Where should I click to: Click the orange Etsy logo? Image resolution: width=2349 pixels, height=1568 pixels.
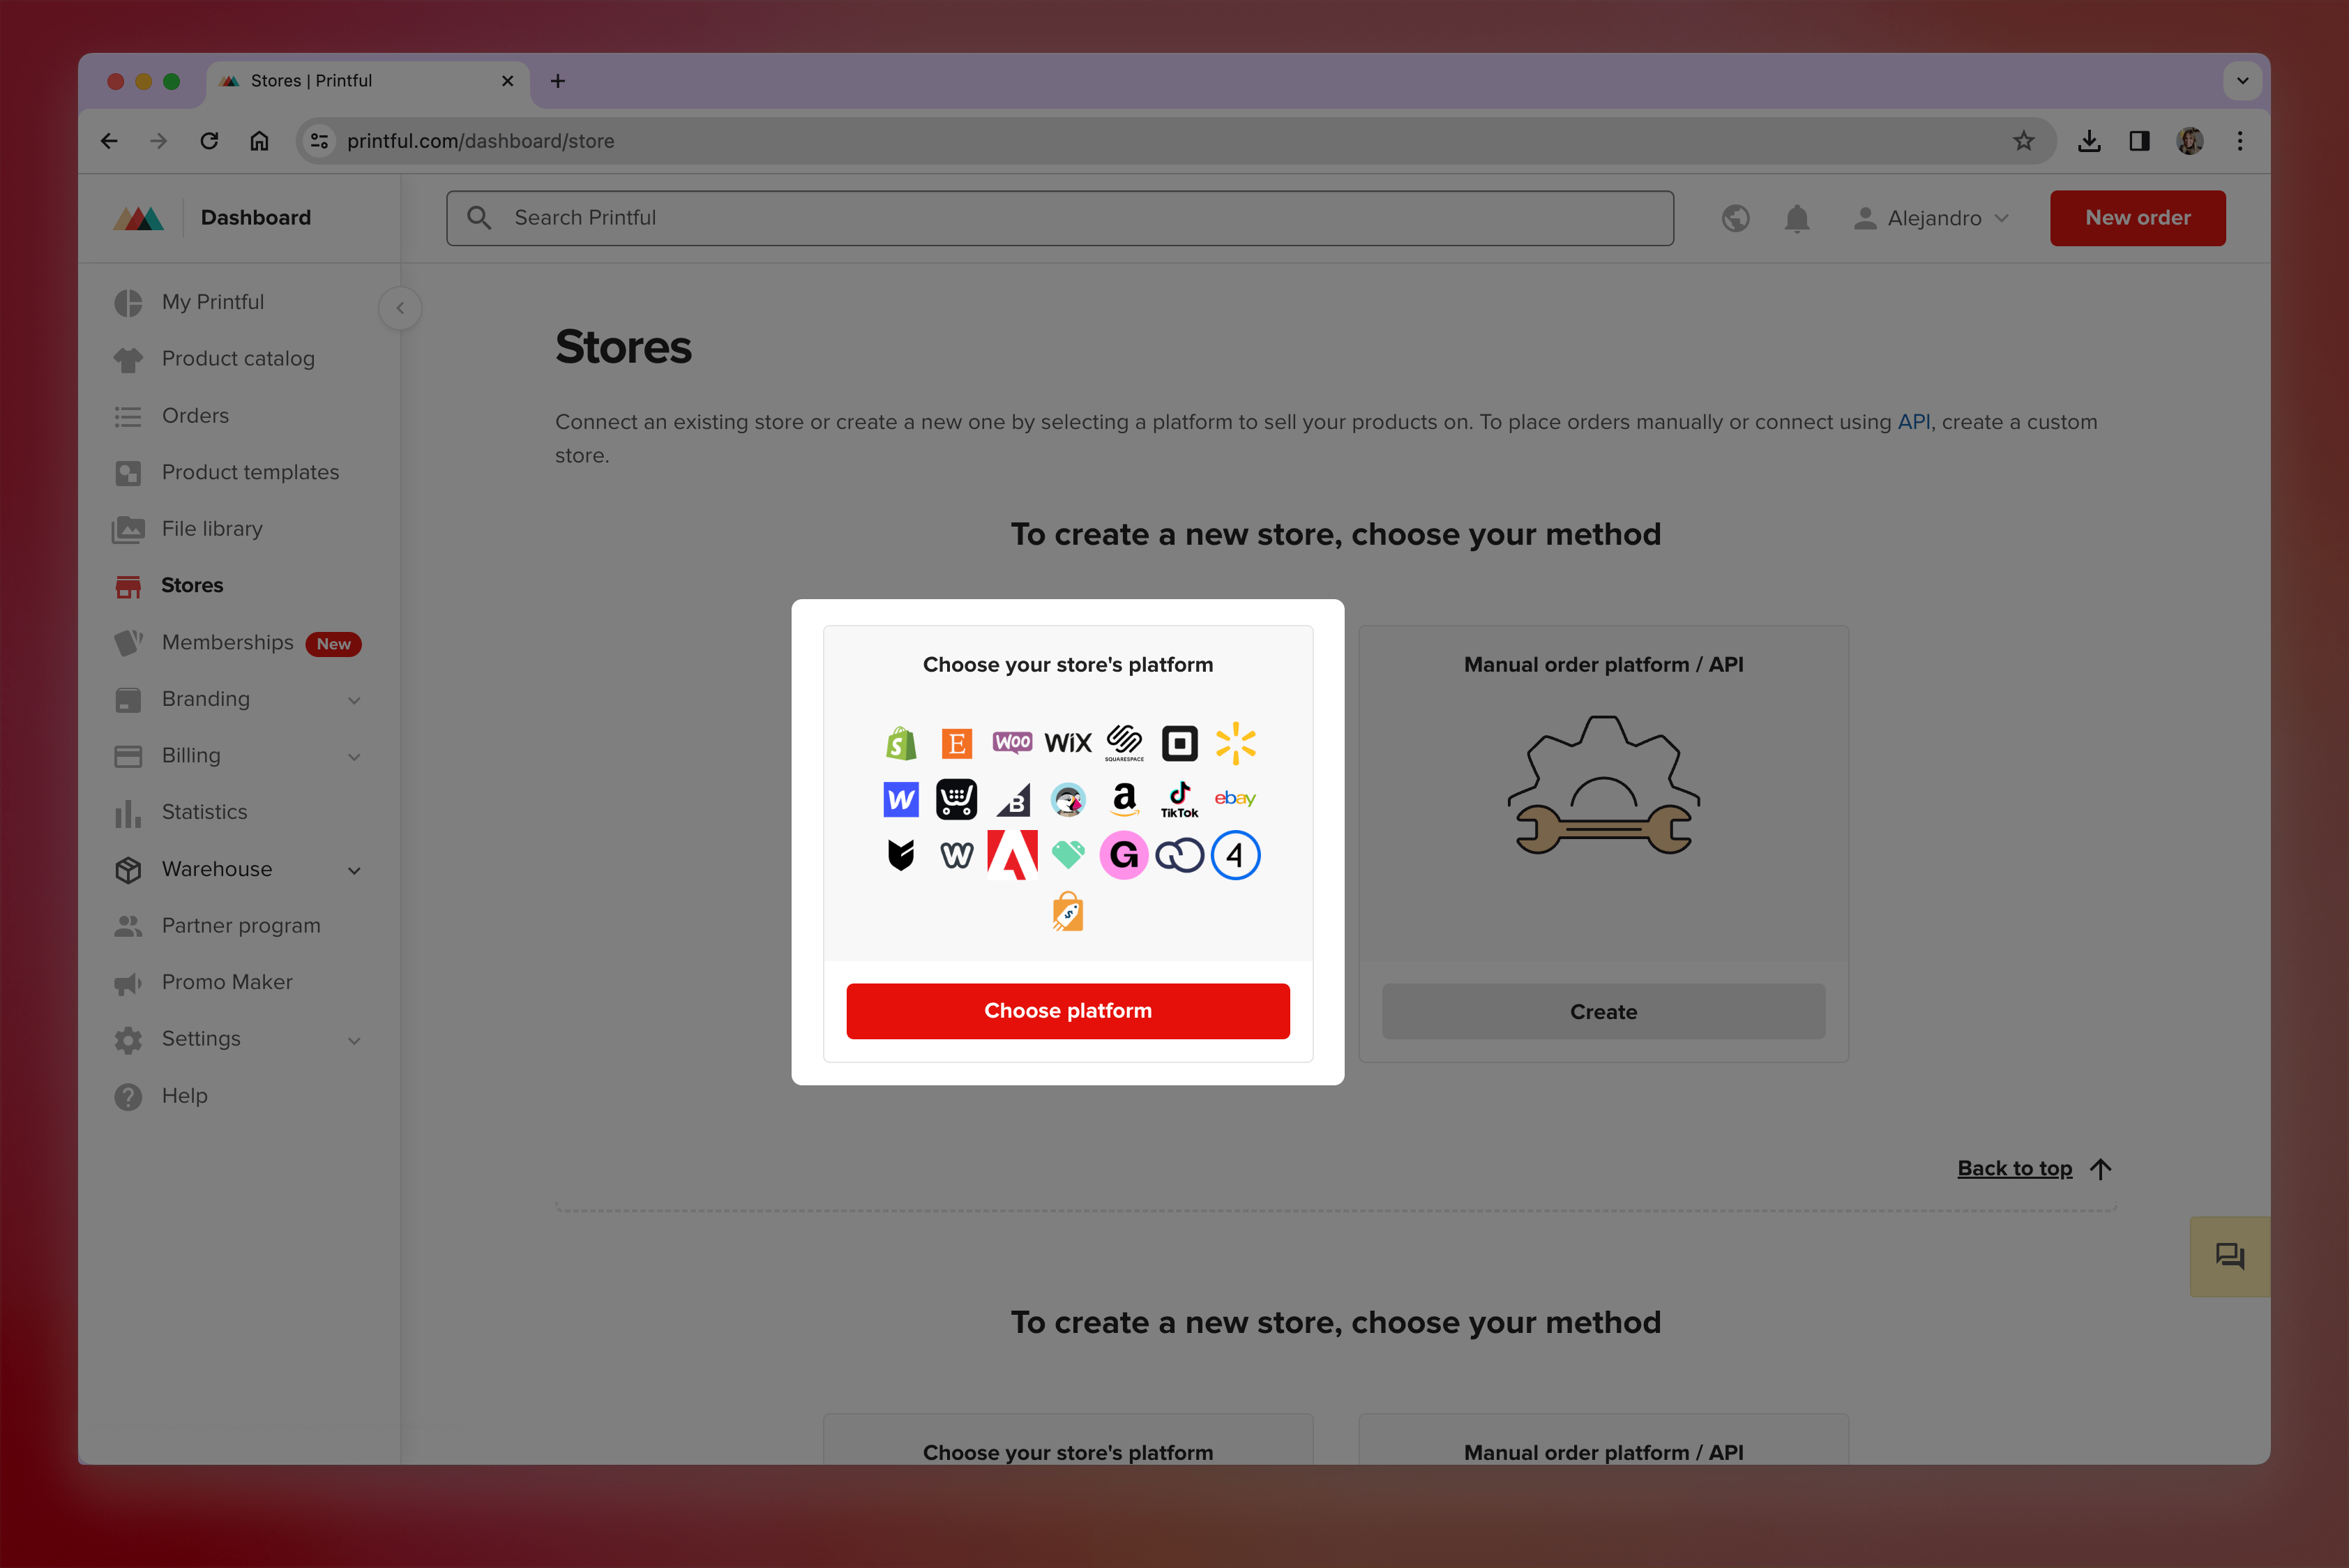point(957,743)
